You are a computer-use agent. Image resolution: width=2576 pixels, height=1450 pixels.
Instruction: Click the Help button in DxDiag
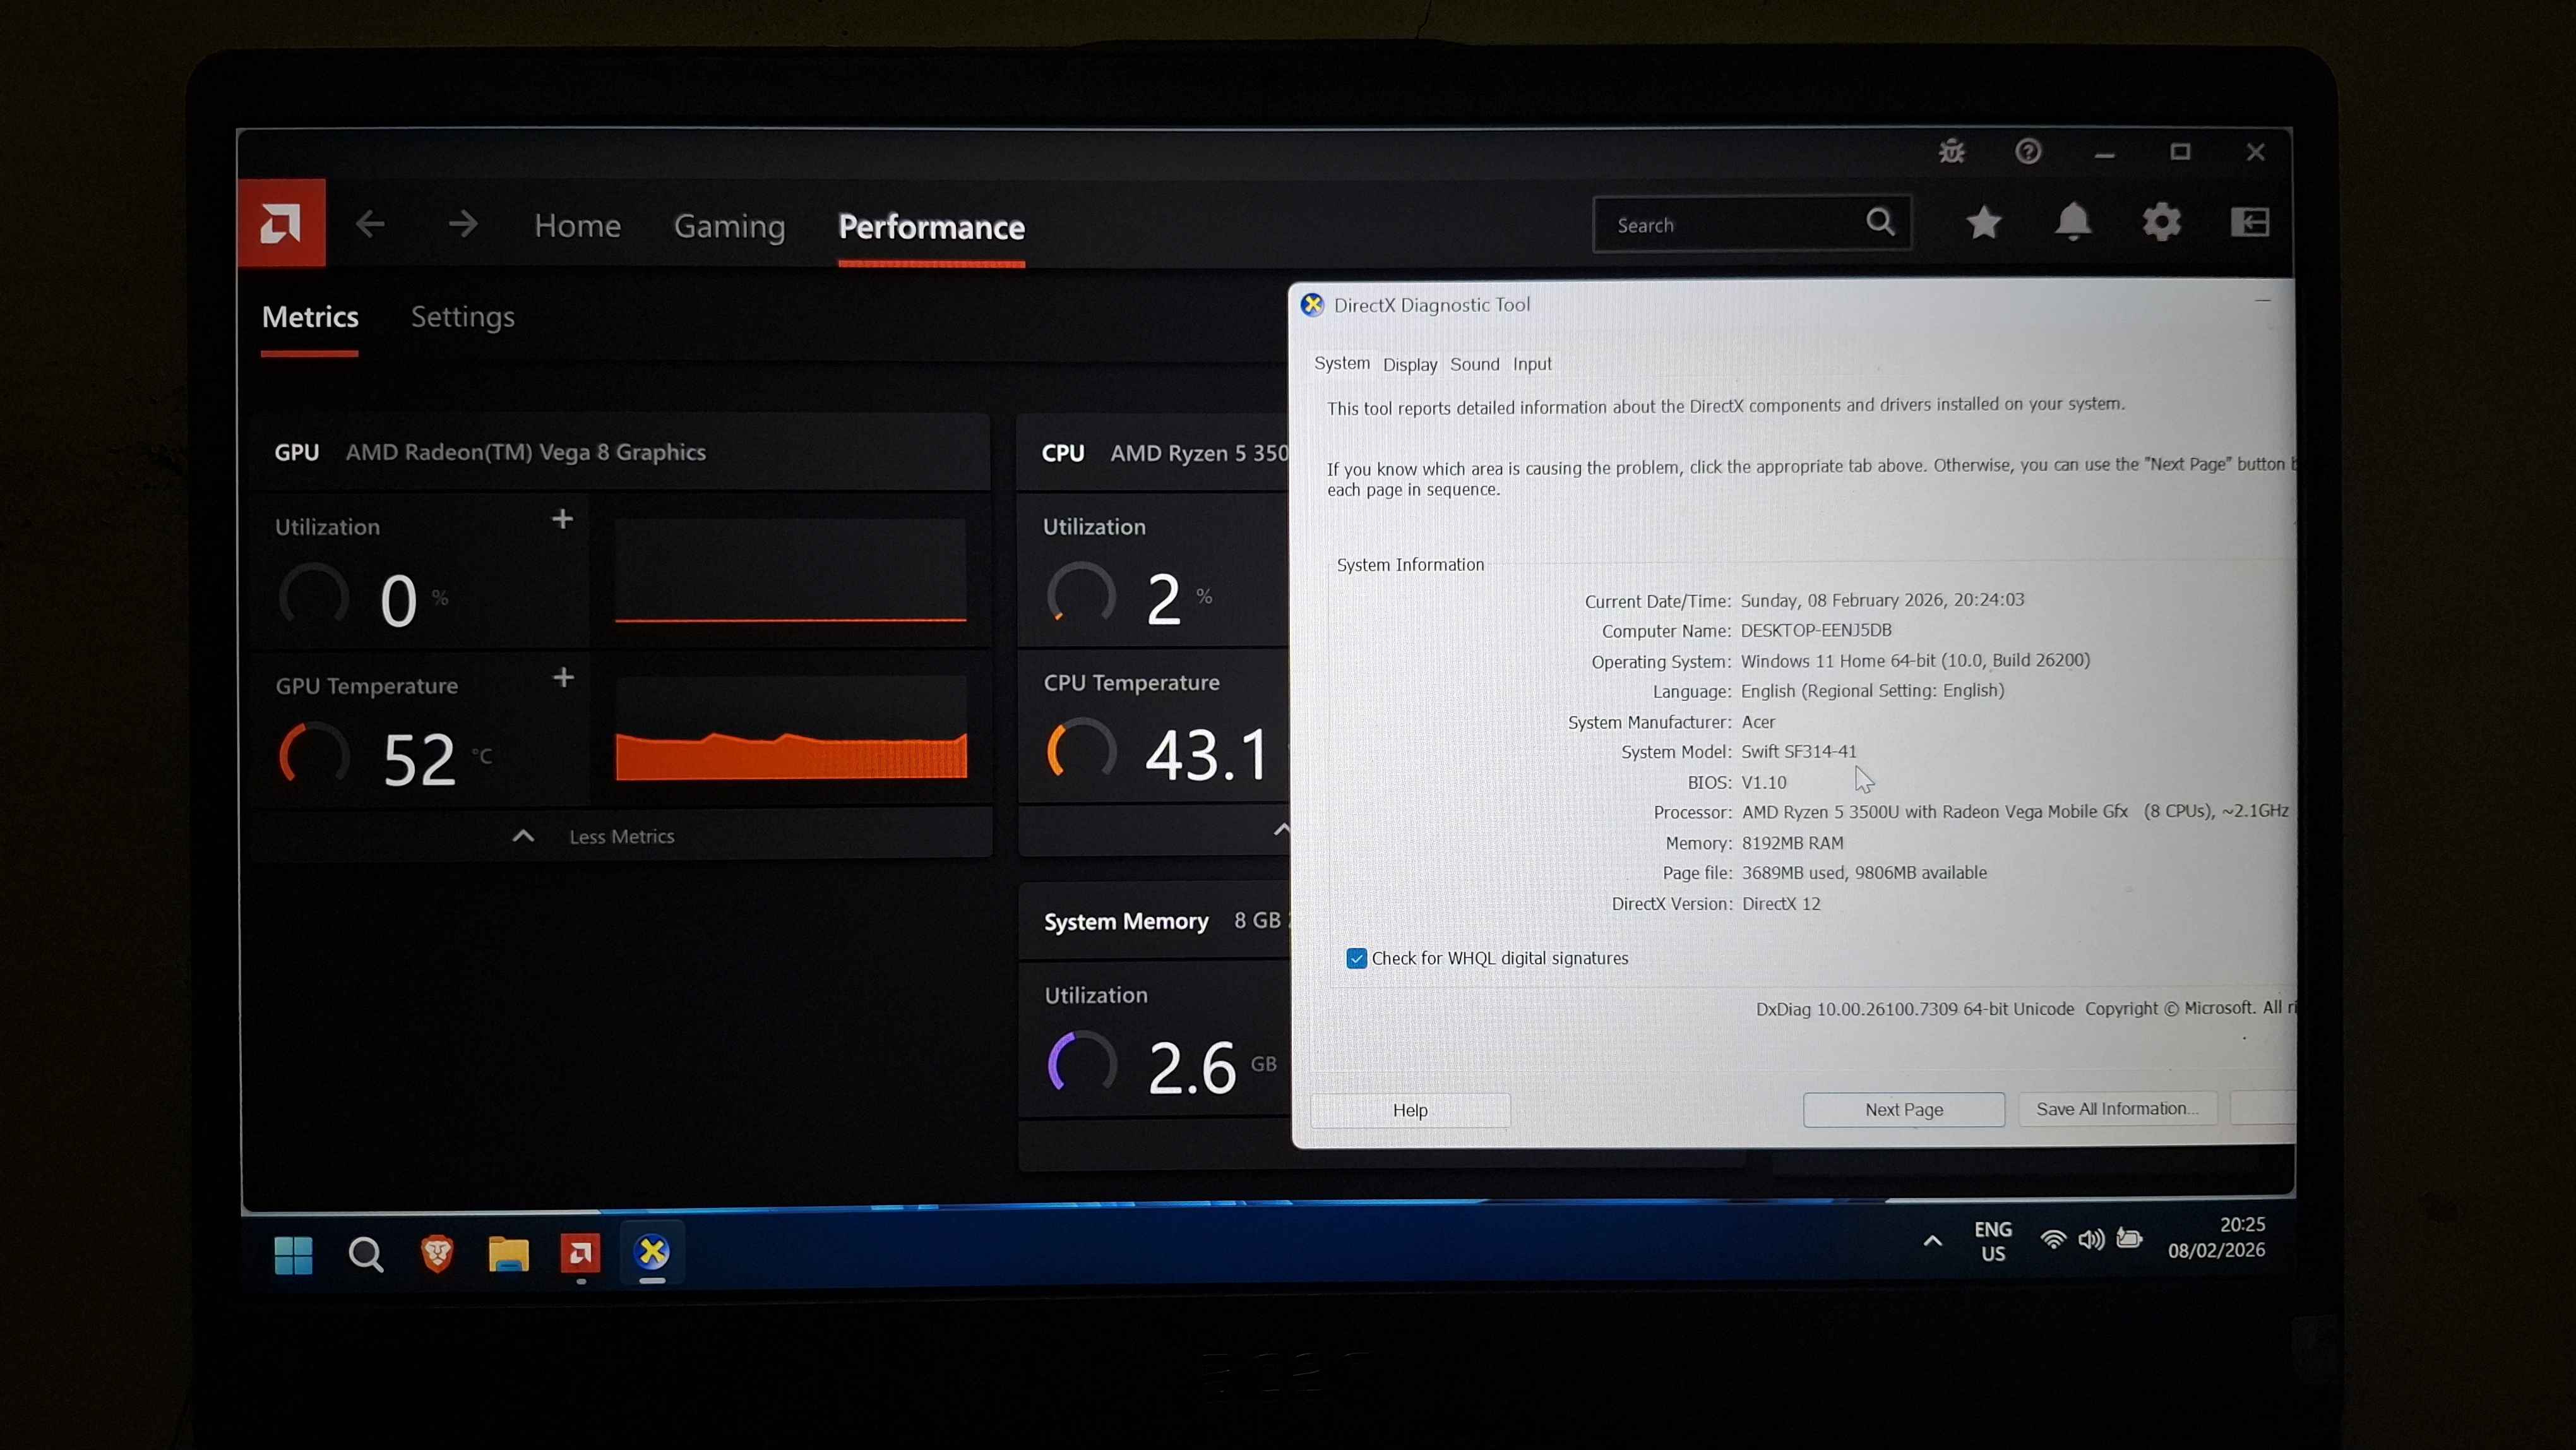click(1410, 1110)
